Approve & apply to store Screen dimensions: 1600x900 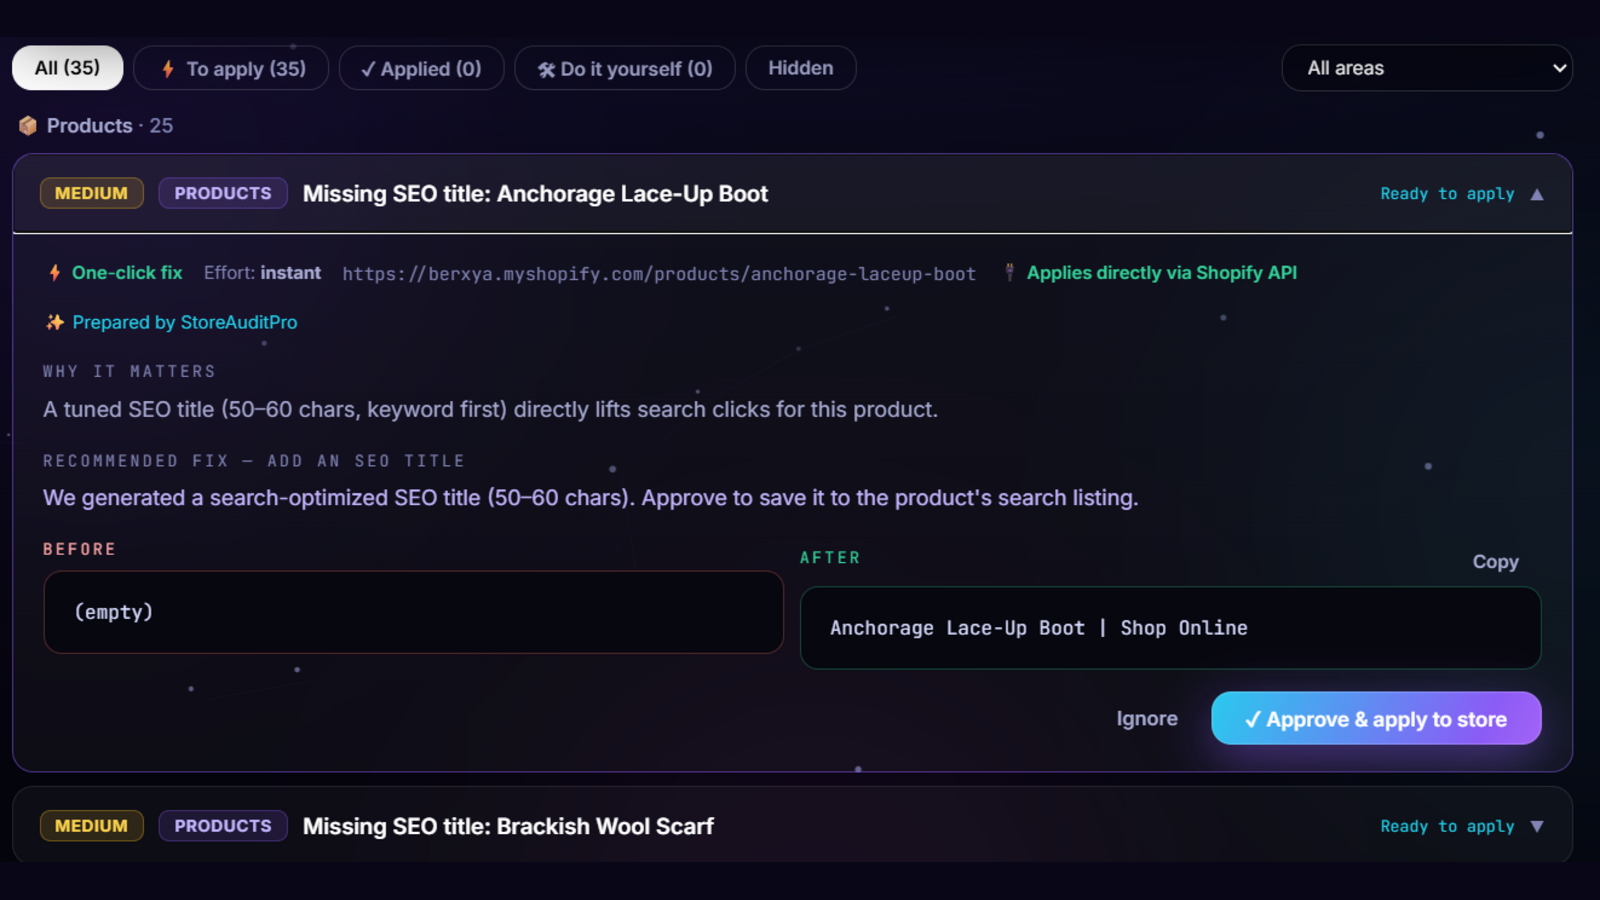[x=1376, y=718]
